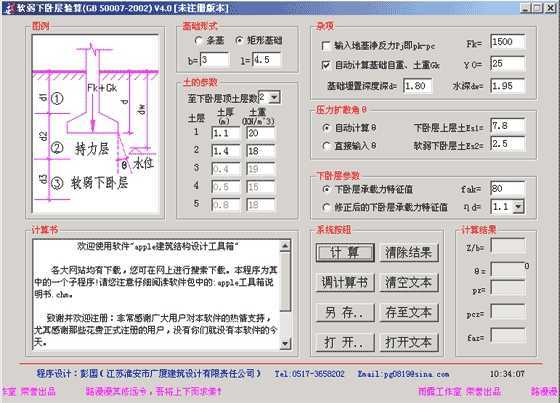Click 另存.. to save as
This screenshot has width=560, height=403.
point(345,313)
